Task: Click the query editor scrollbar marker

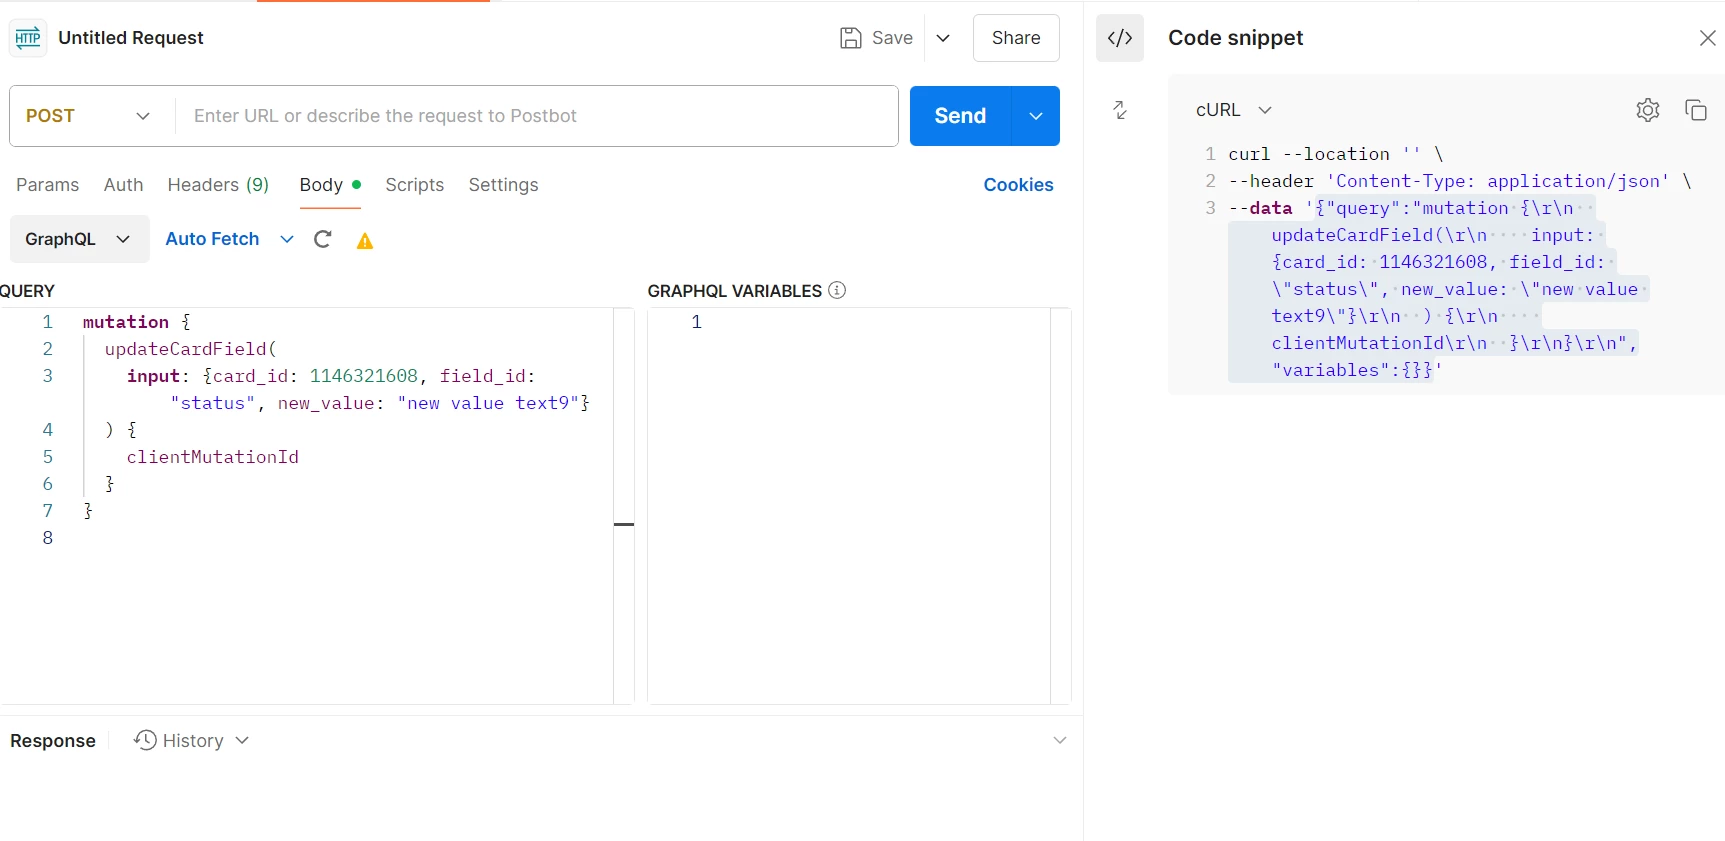Action: click(x=624, y=524)
